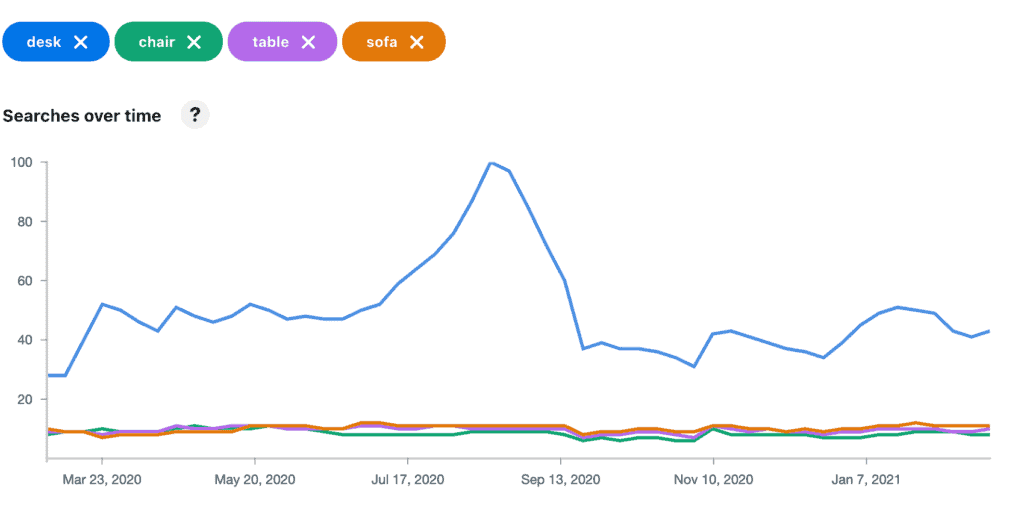Select the Jan 7, 2021 date tick
Screen dimensions: 1024x525
coord(866,479)
